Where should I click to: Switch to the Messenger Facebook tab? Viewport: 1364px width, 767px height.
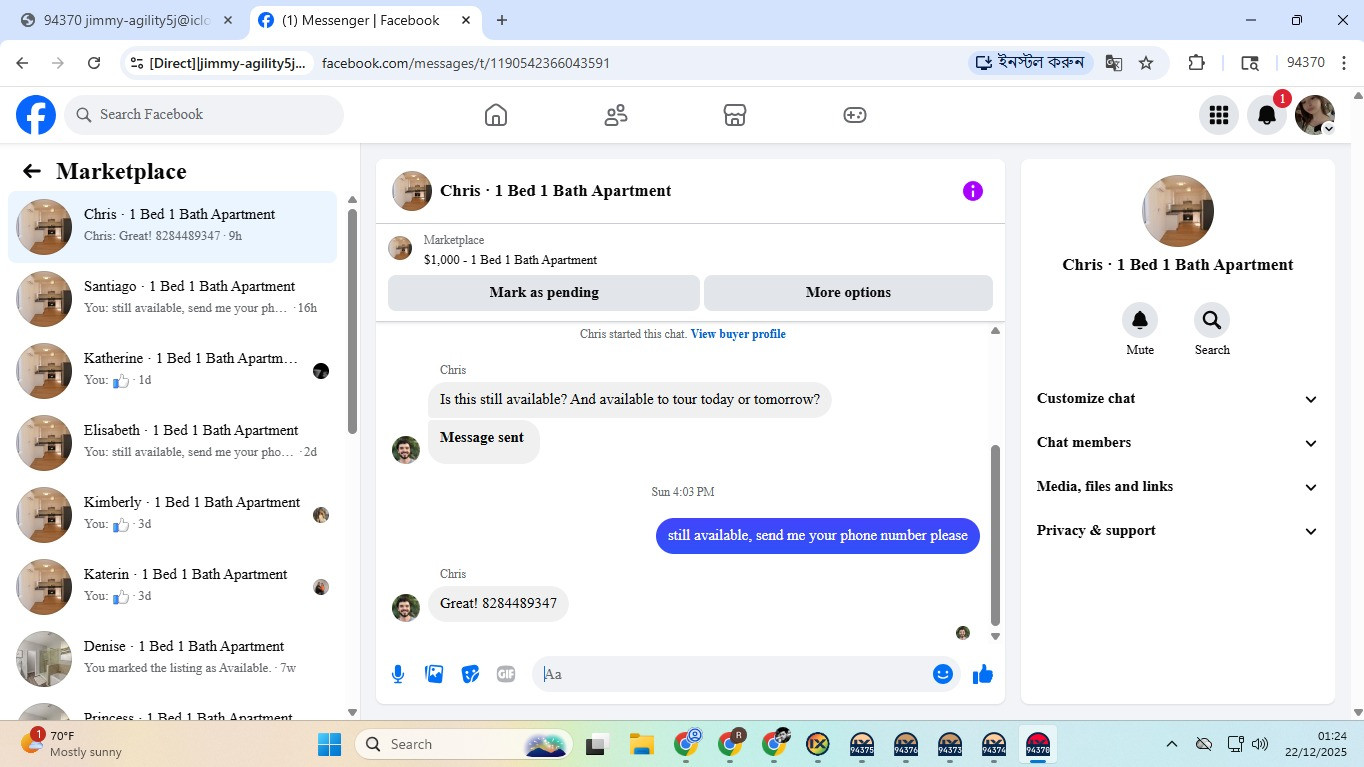[x=365, y=20]
